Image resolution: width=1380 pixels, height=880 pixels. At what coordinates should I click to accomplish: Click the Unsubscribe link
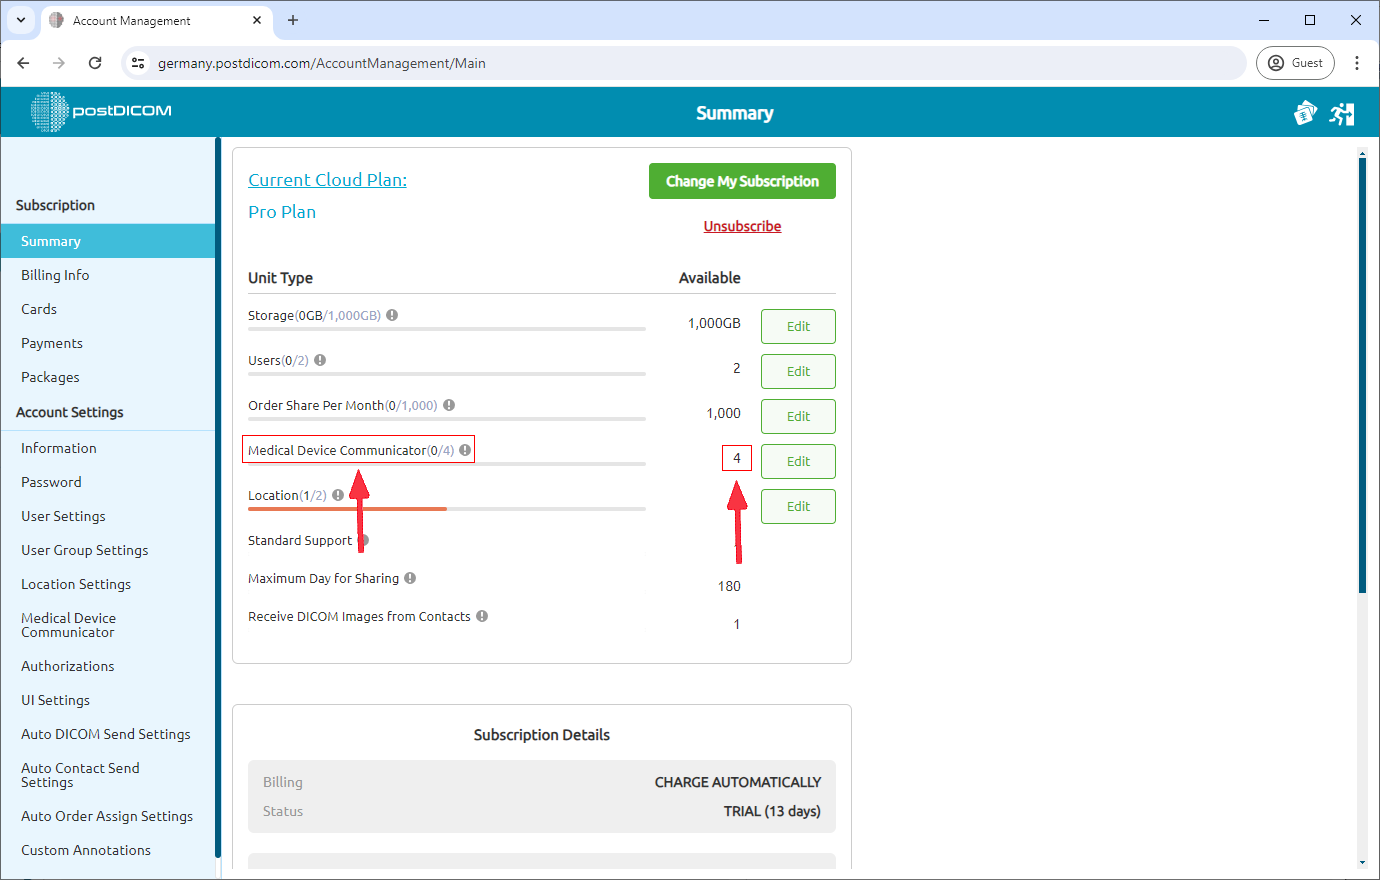pyautogui.click(x=742, y=225)
